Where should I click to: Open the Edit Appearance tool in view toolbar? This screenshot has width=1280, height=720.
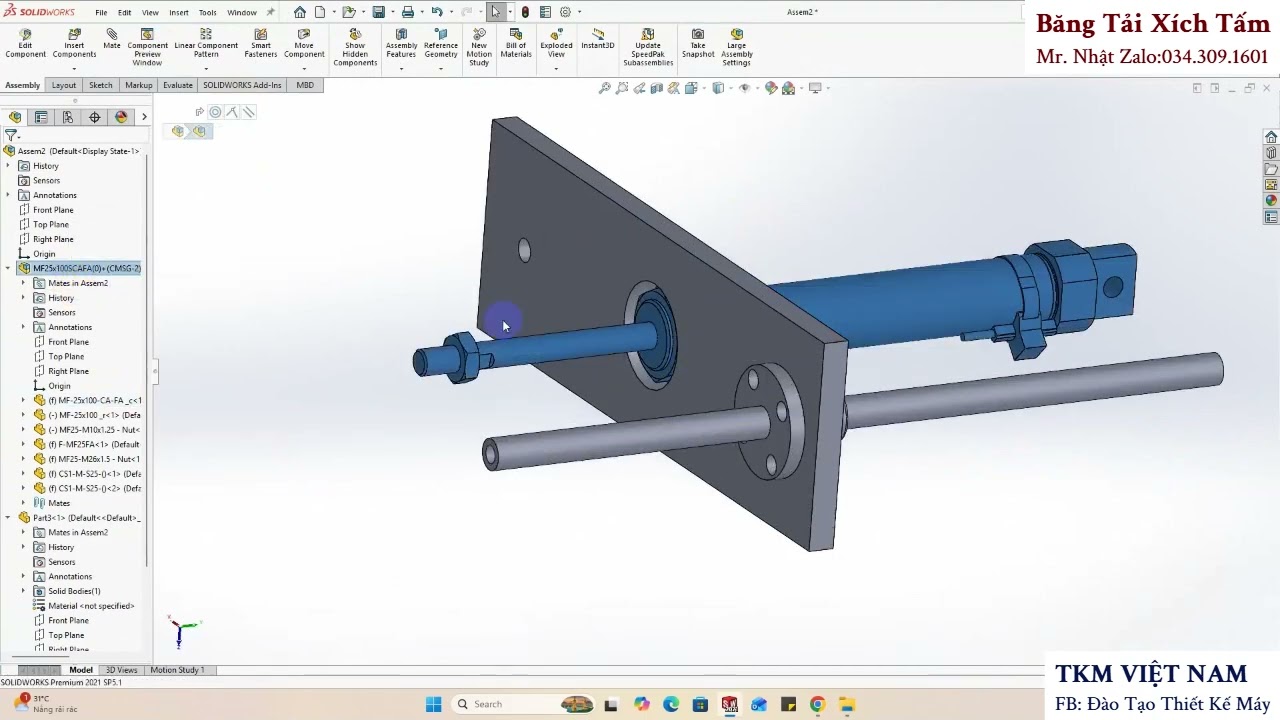click(x=770, y=88)
